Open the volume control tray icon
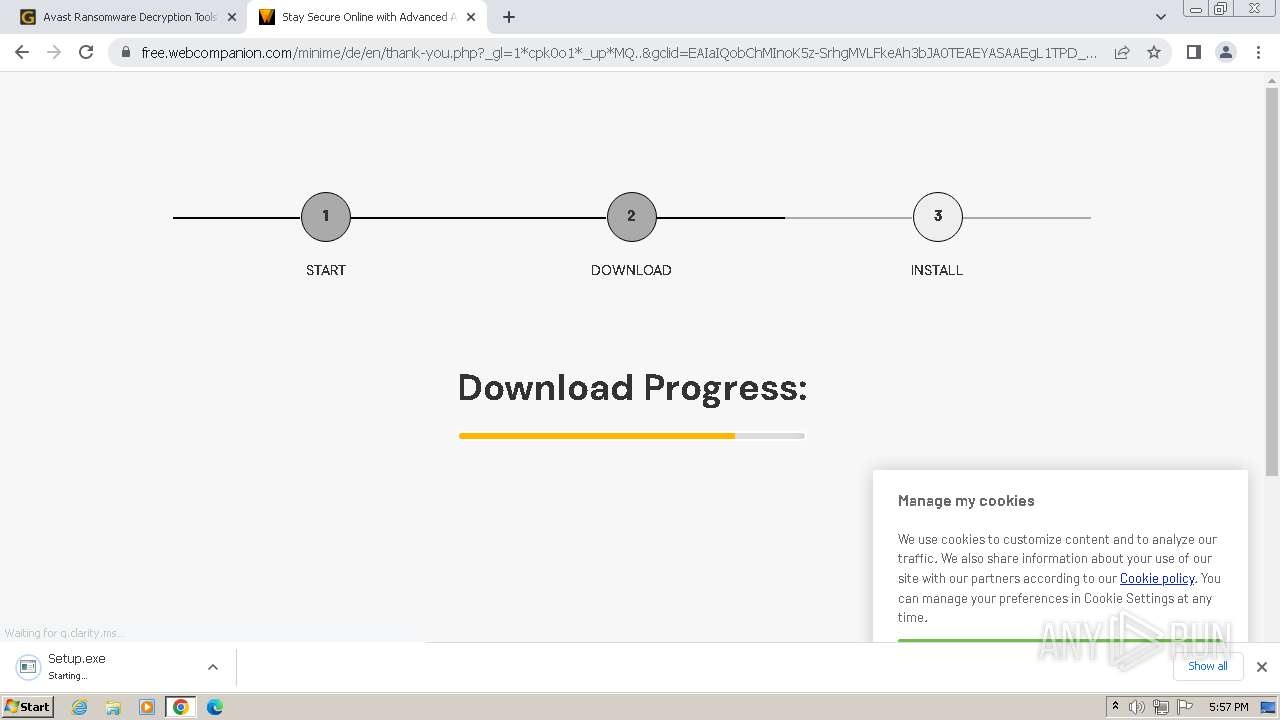 pyautogui.click(x=1137, y=707)
